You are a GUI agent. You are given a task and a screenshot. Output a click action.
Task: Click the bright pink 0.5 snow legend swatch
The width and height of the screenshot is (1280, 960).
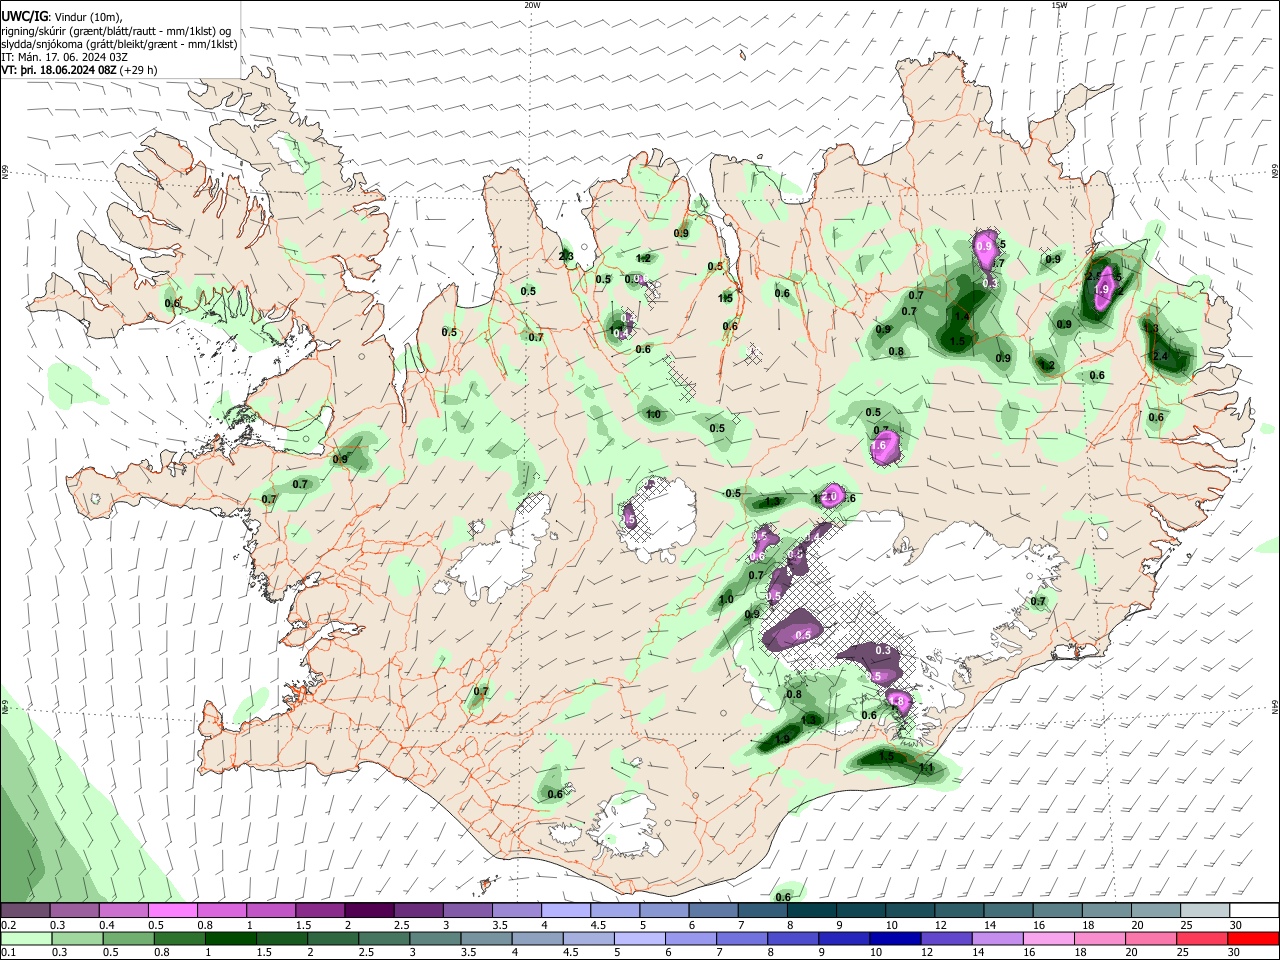(x=173, y=911)
